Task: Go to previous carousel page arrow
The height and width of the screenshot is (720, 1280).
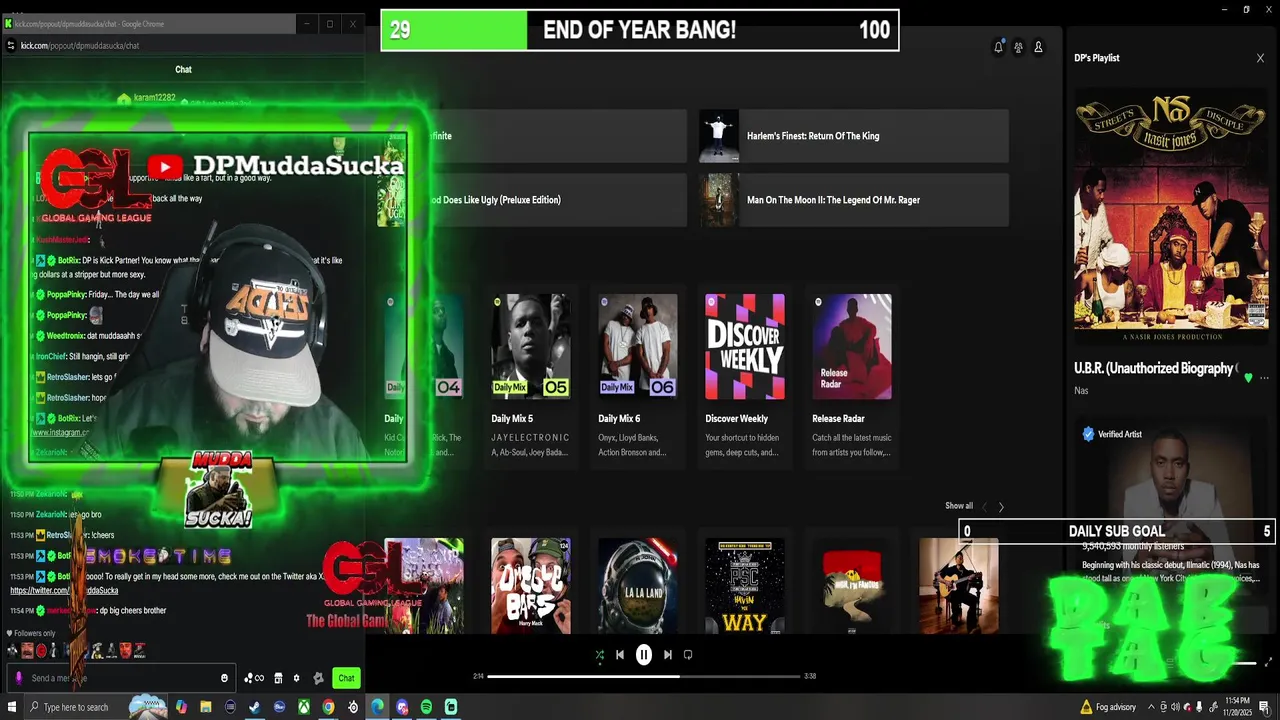Action: pyautogui.click(x=984, y=507)
